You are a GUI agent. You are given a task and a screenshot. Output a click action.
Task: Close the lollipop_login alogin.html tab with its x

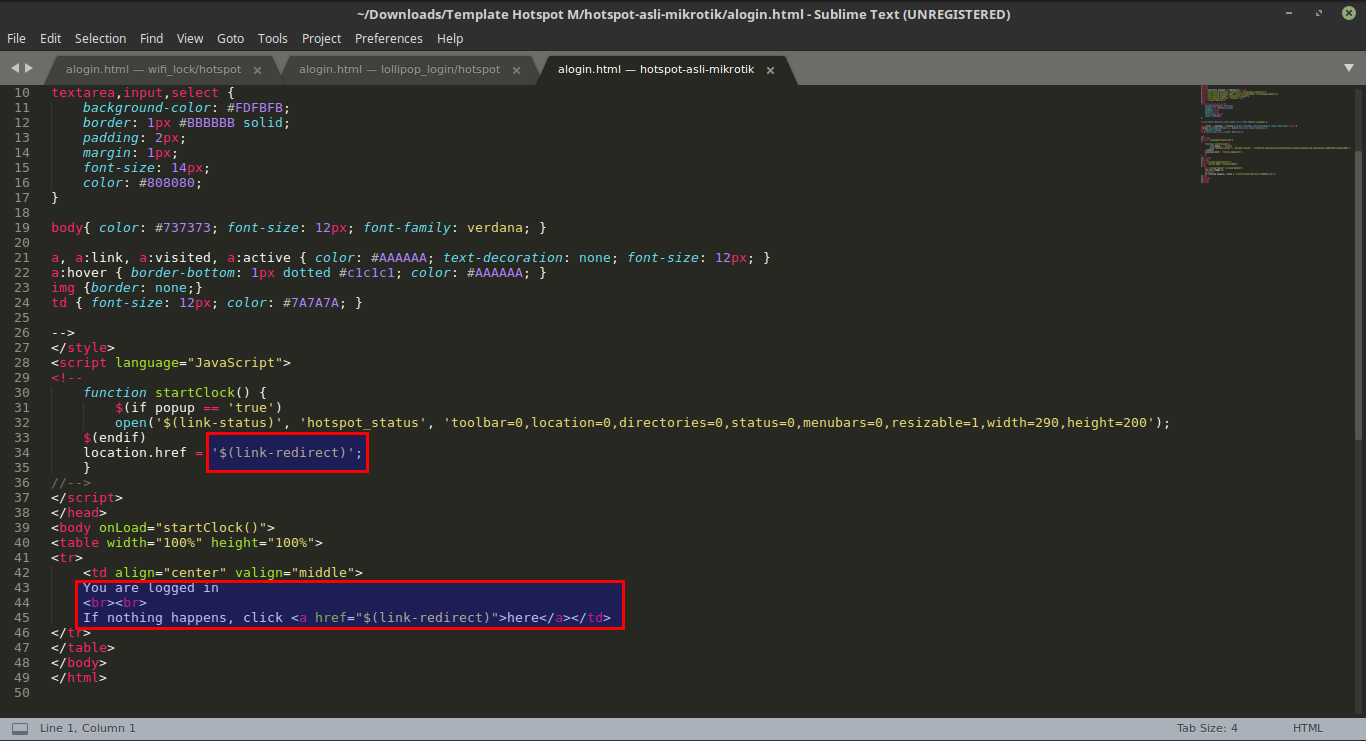[x=516, y=70]
